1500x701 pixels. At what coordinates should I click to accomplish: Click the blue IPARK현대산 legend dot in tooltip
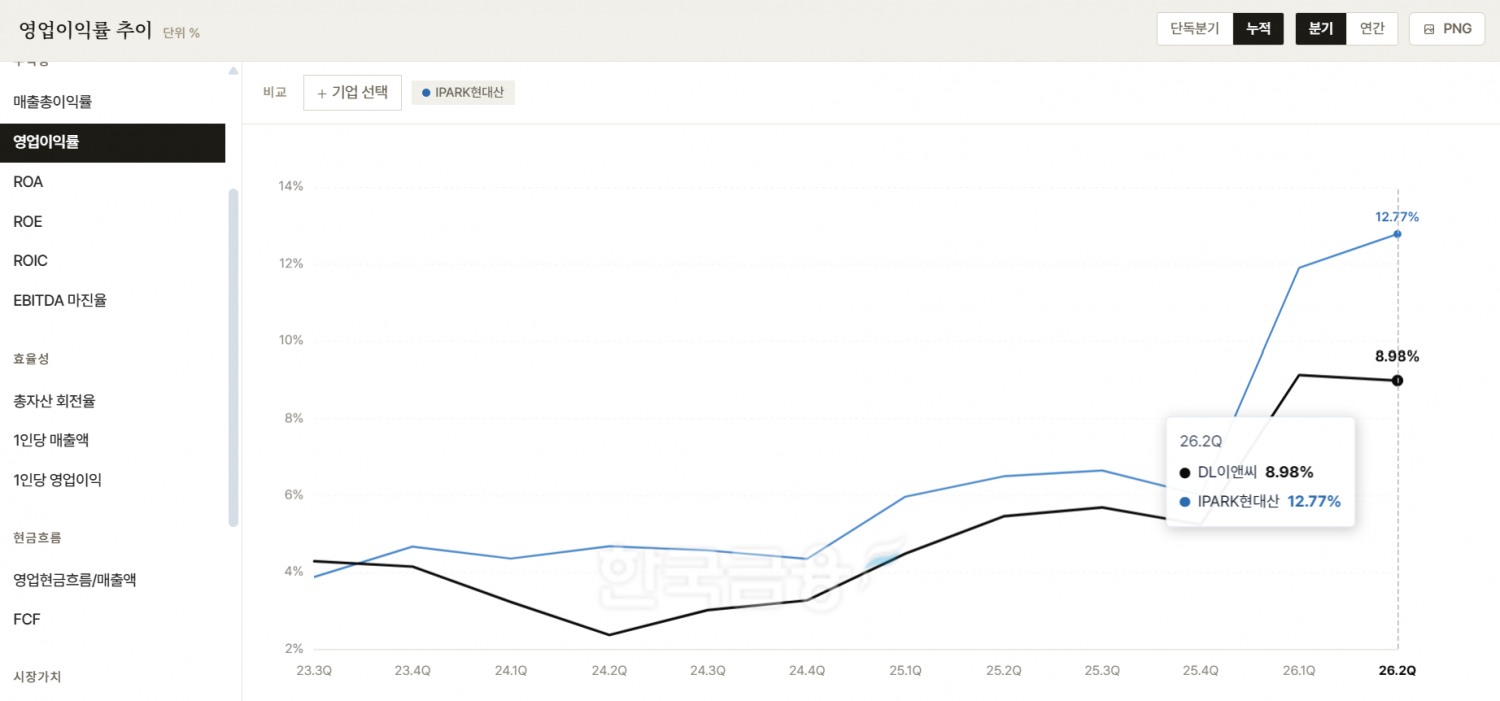pos(1185,502)
